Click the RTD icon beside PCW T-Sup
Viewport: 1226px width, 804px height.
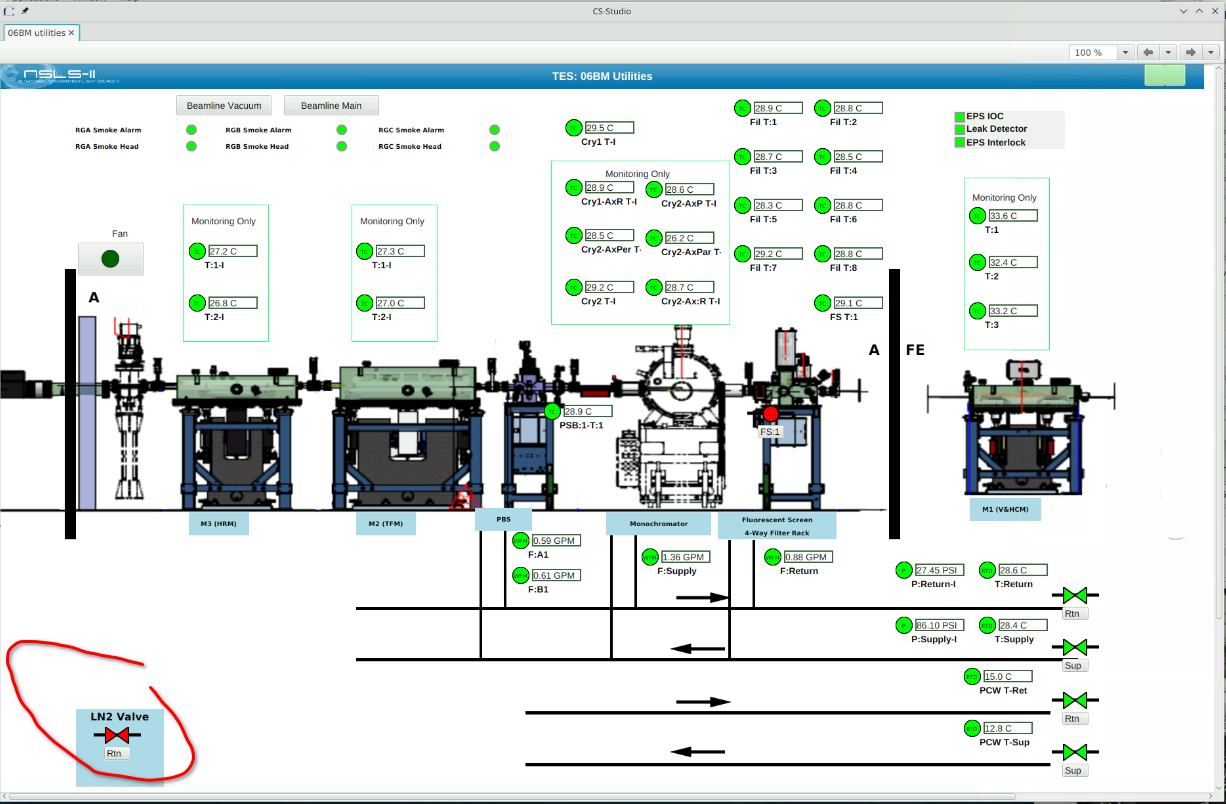pos(971,728)
